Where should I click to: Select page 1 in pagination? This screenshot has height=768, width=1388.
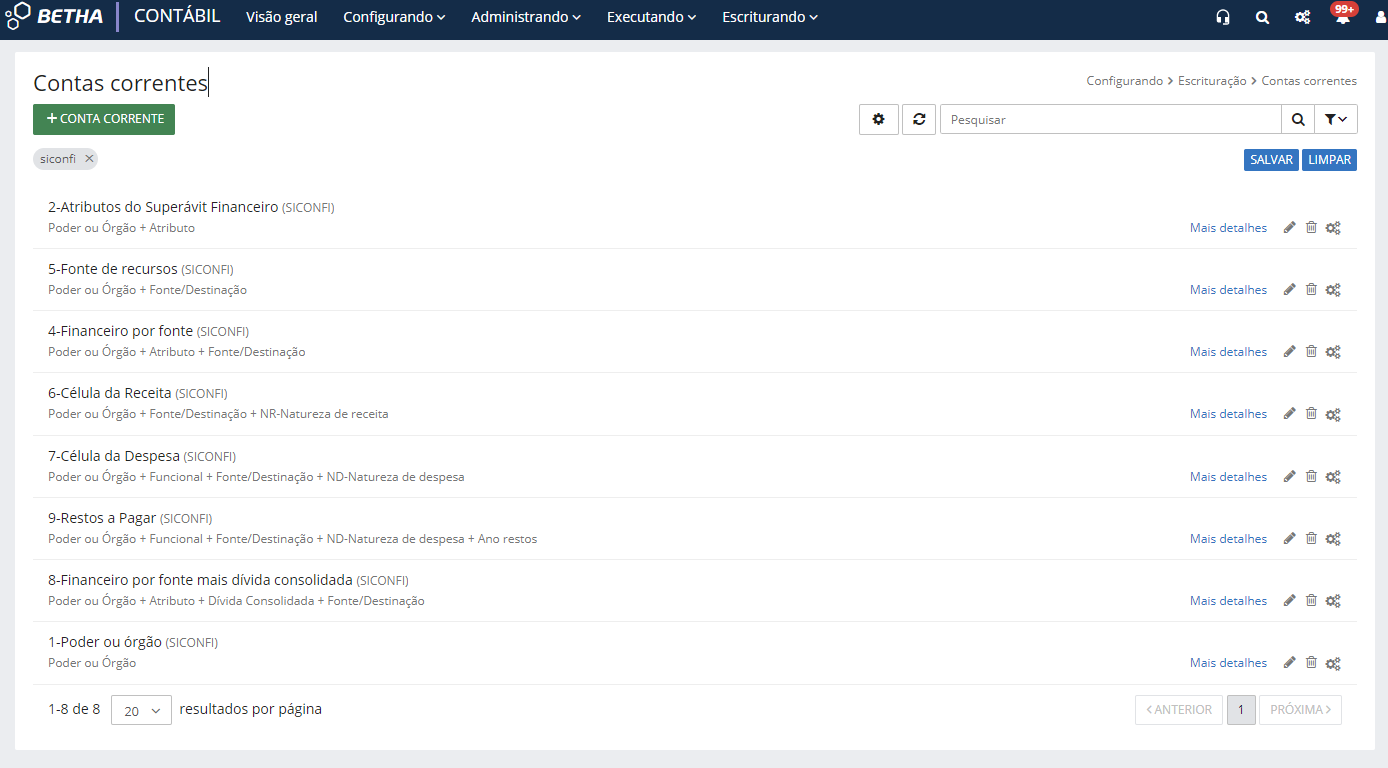(1241, 710)
